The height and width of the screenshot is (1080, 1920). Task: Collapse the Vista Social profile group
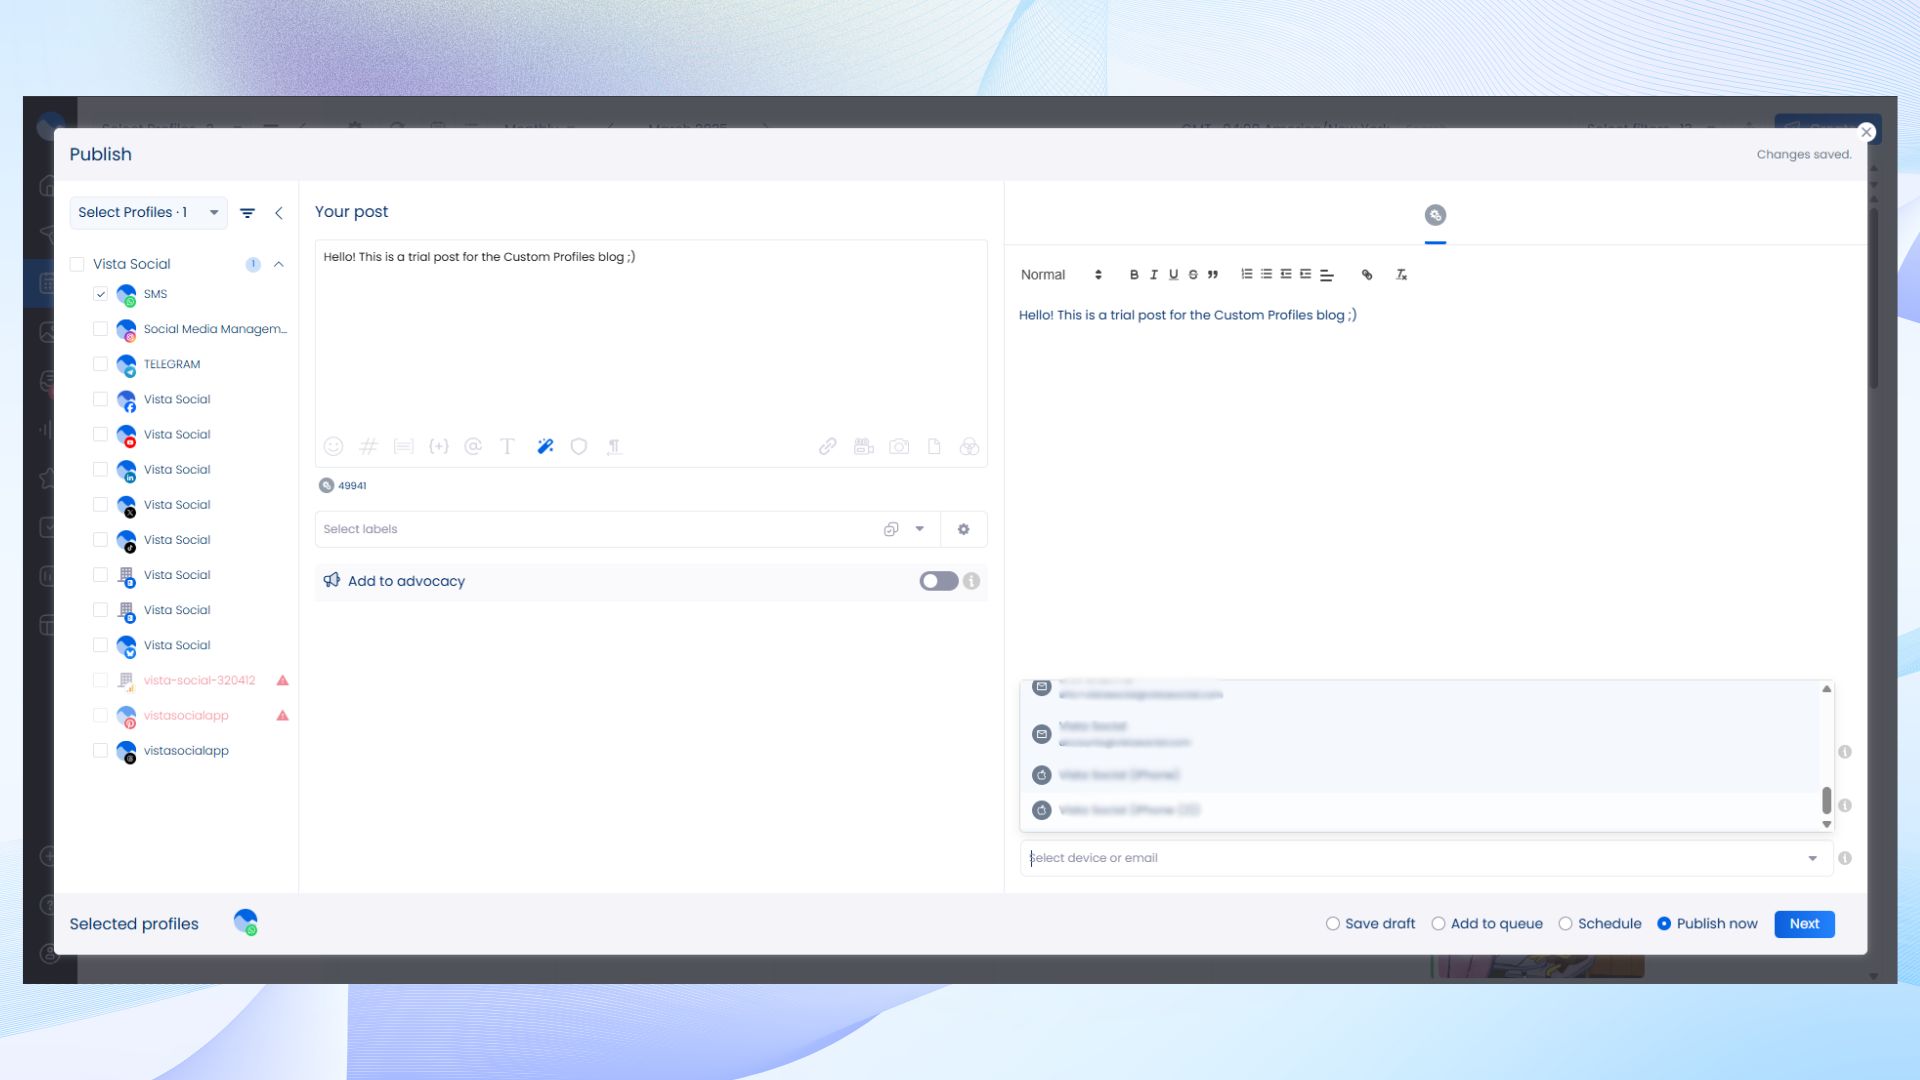click(279, 264)
